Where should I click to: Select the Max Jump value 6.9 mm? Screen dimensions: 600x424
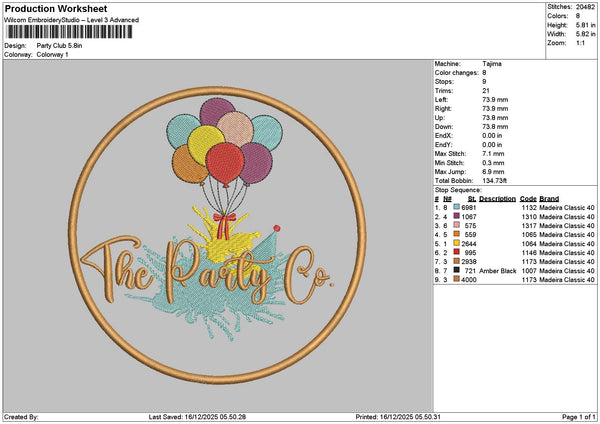point(493,172)
